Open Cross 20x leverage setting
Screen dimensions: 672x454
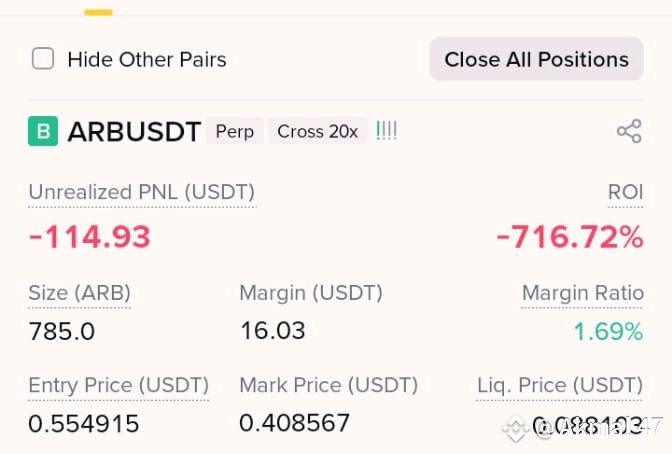pyautogui.click(x=318, y=131)
